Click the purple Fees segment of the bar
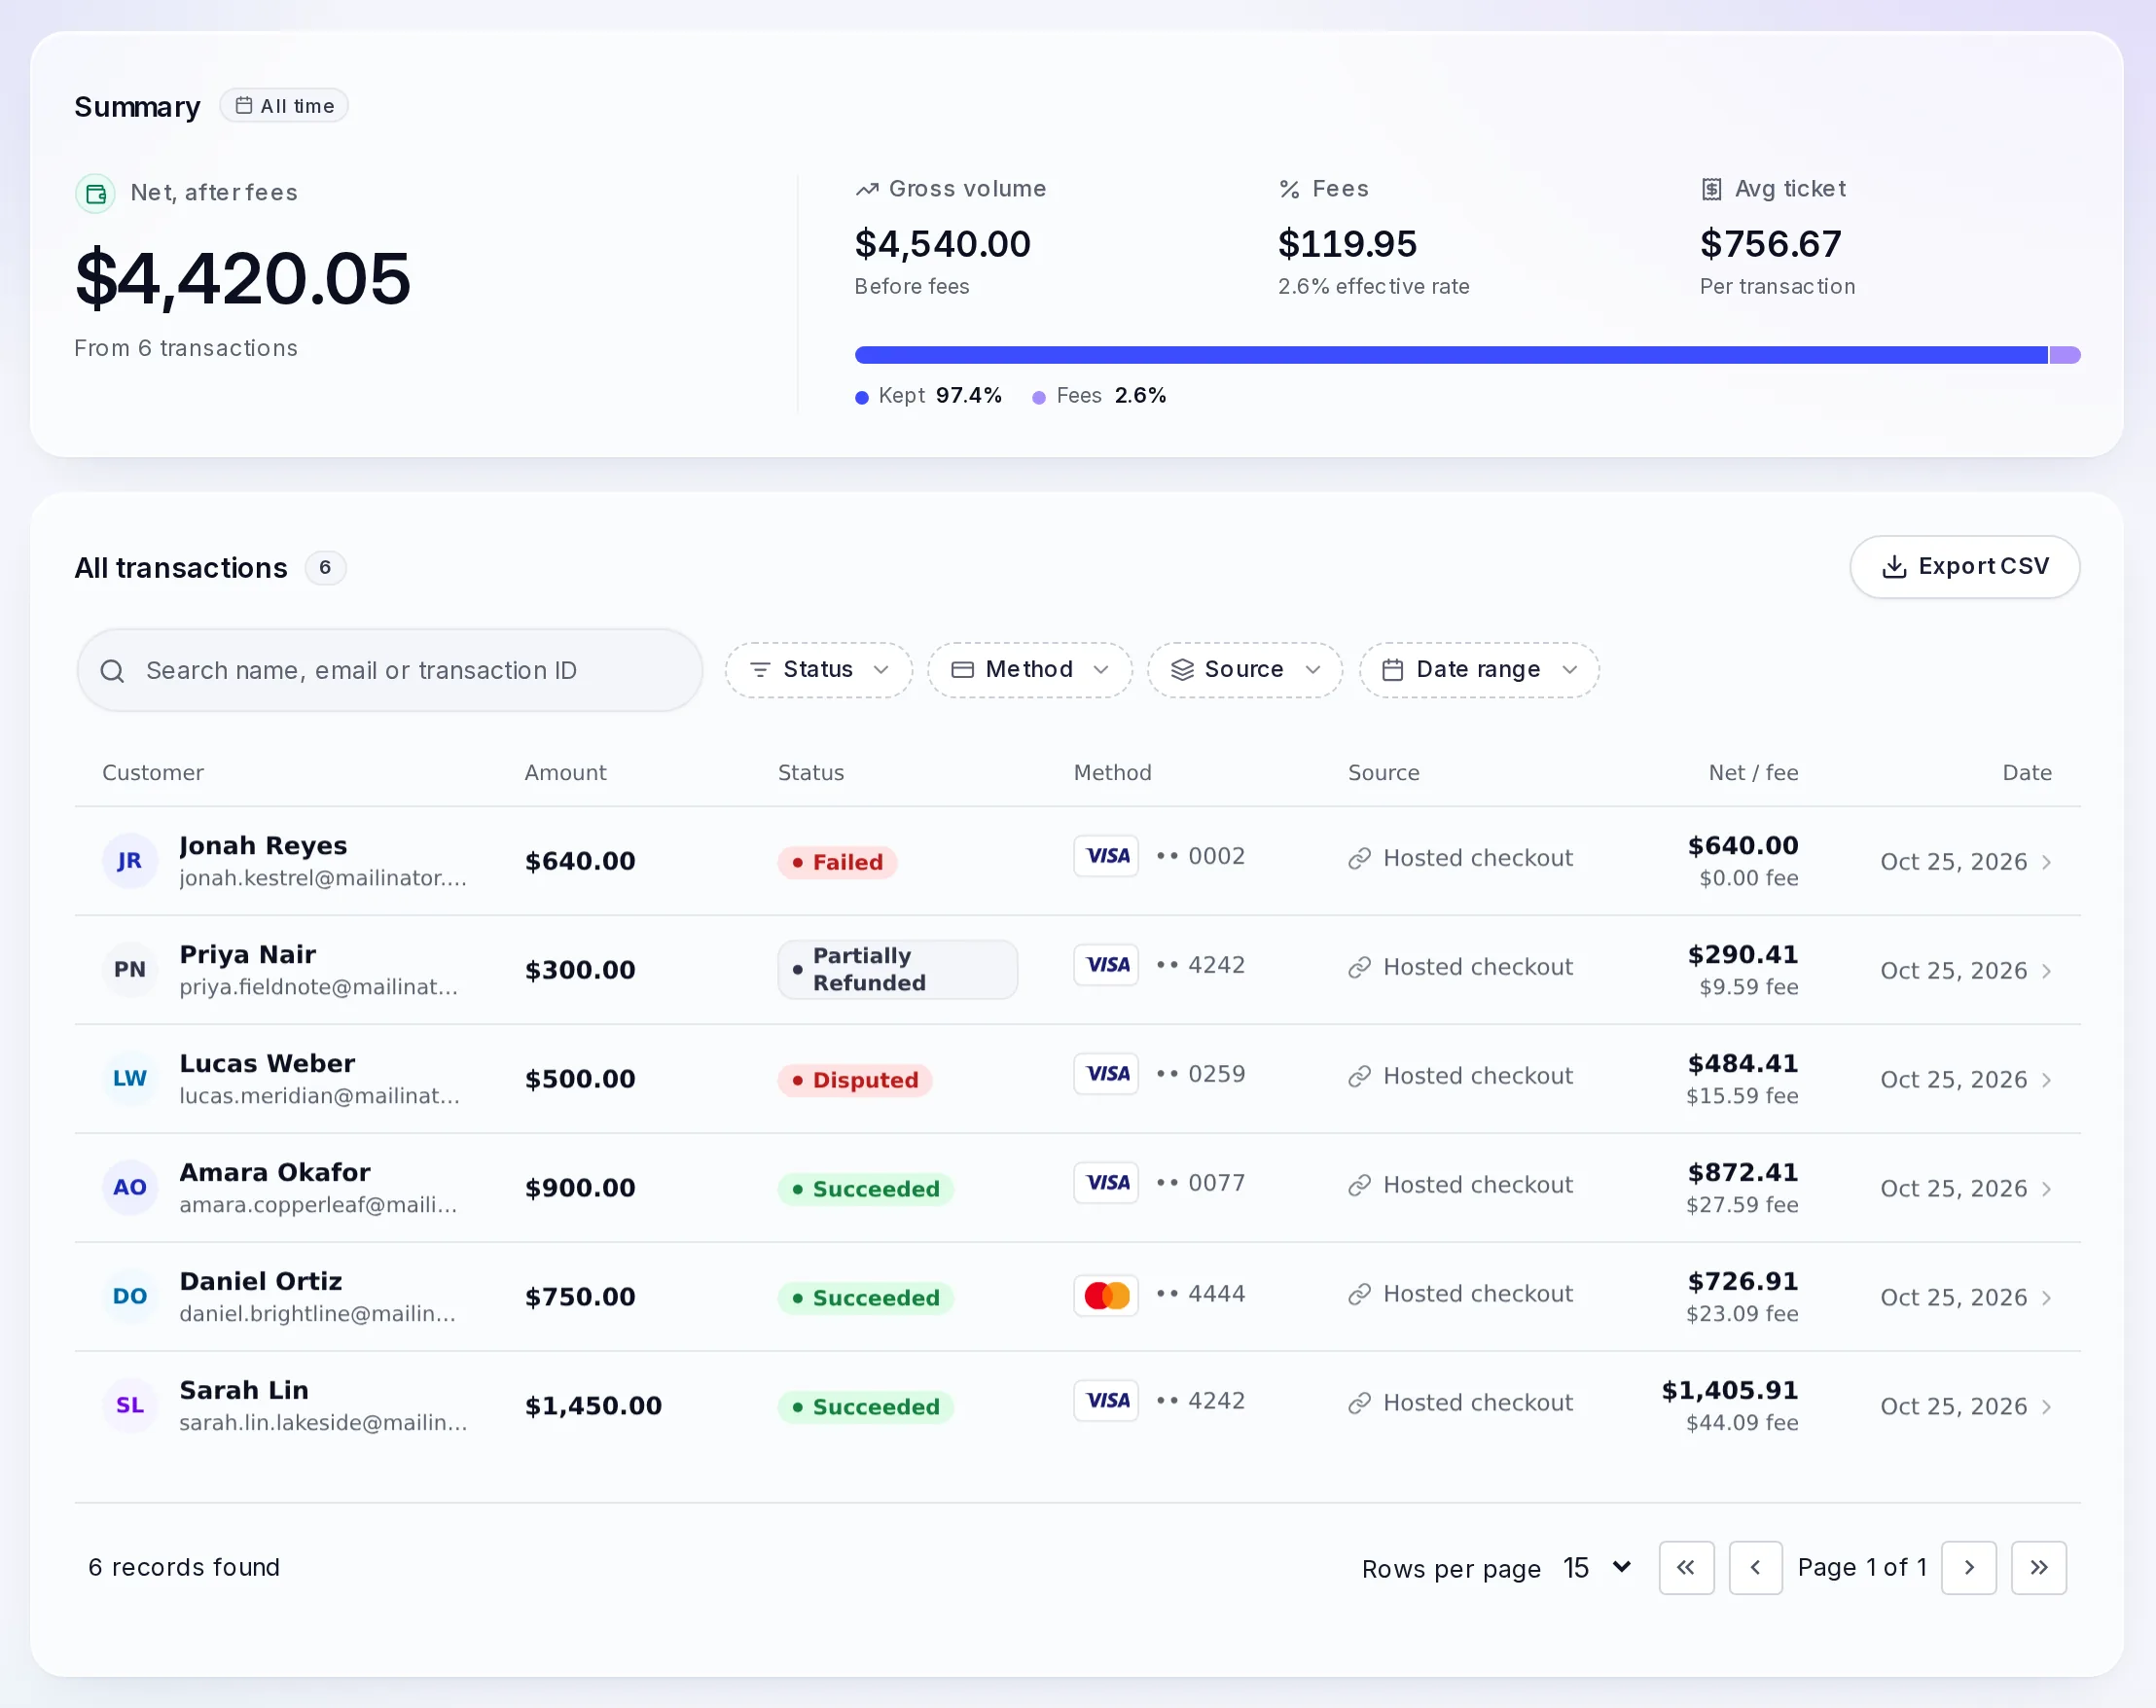Viewport: 2156px width, 1708px height. tap(2065, 355)
